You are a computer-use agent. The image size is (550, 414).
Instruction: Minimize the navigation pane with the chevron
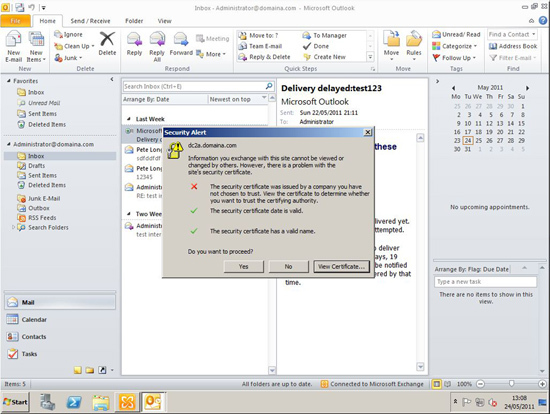112,79
